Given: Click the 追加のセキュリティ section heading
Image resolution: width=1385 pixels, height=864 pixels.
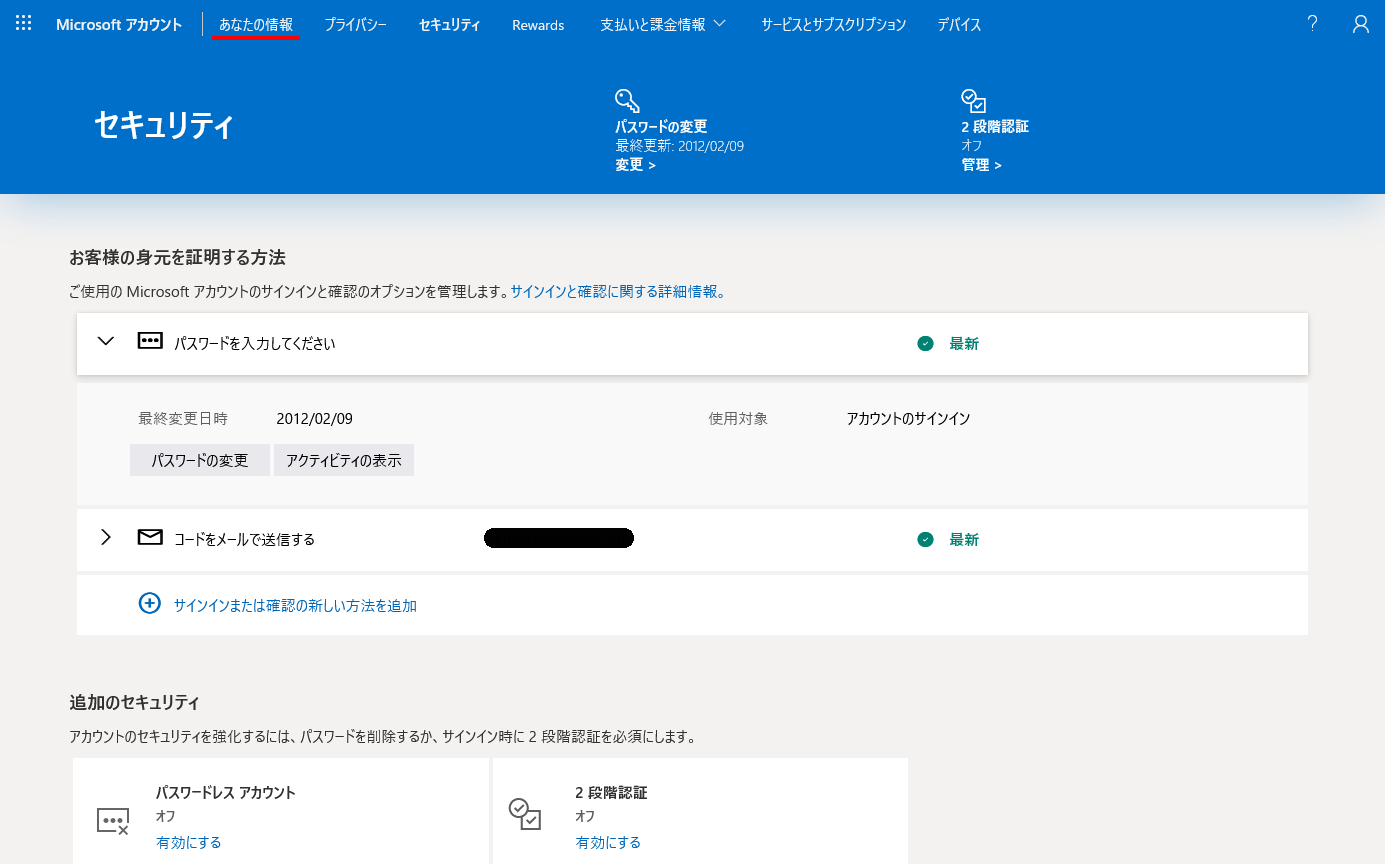Looking at the screenshot, I should click(x=134, y=702).
